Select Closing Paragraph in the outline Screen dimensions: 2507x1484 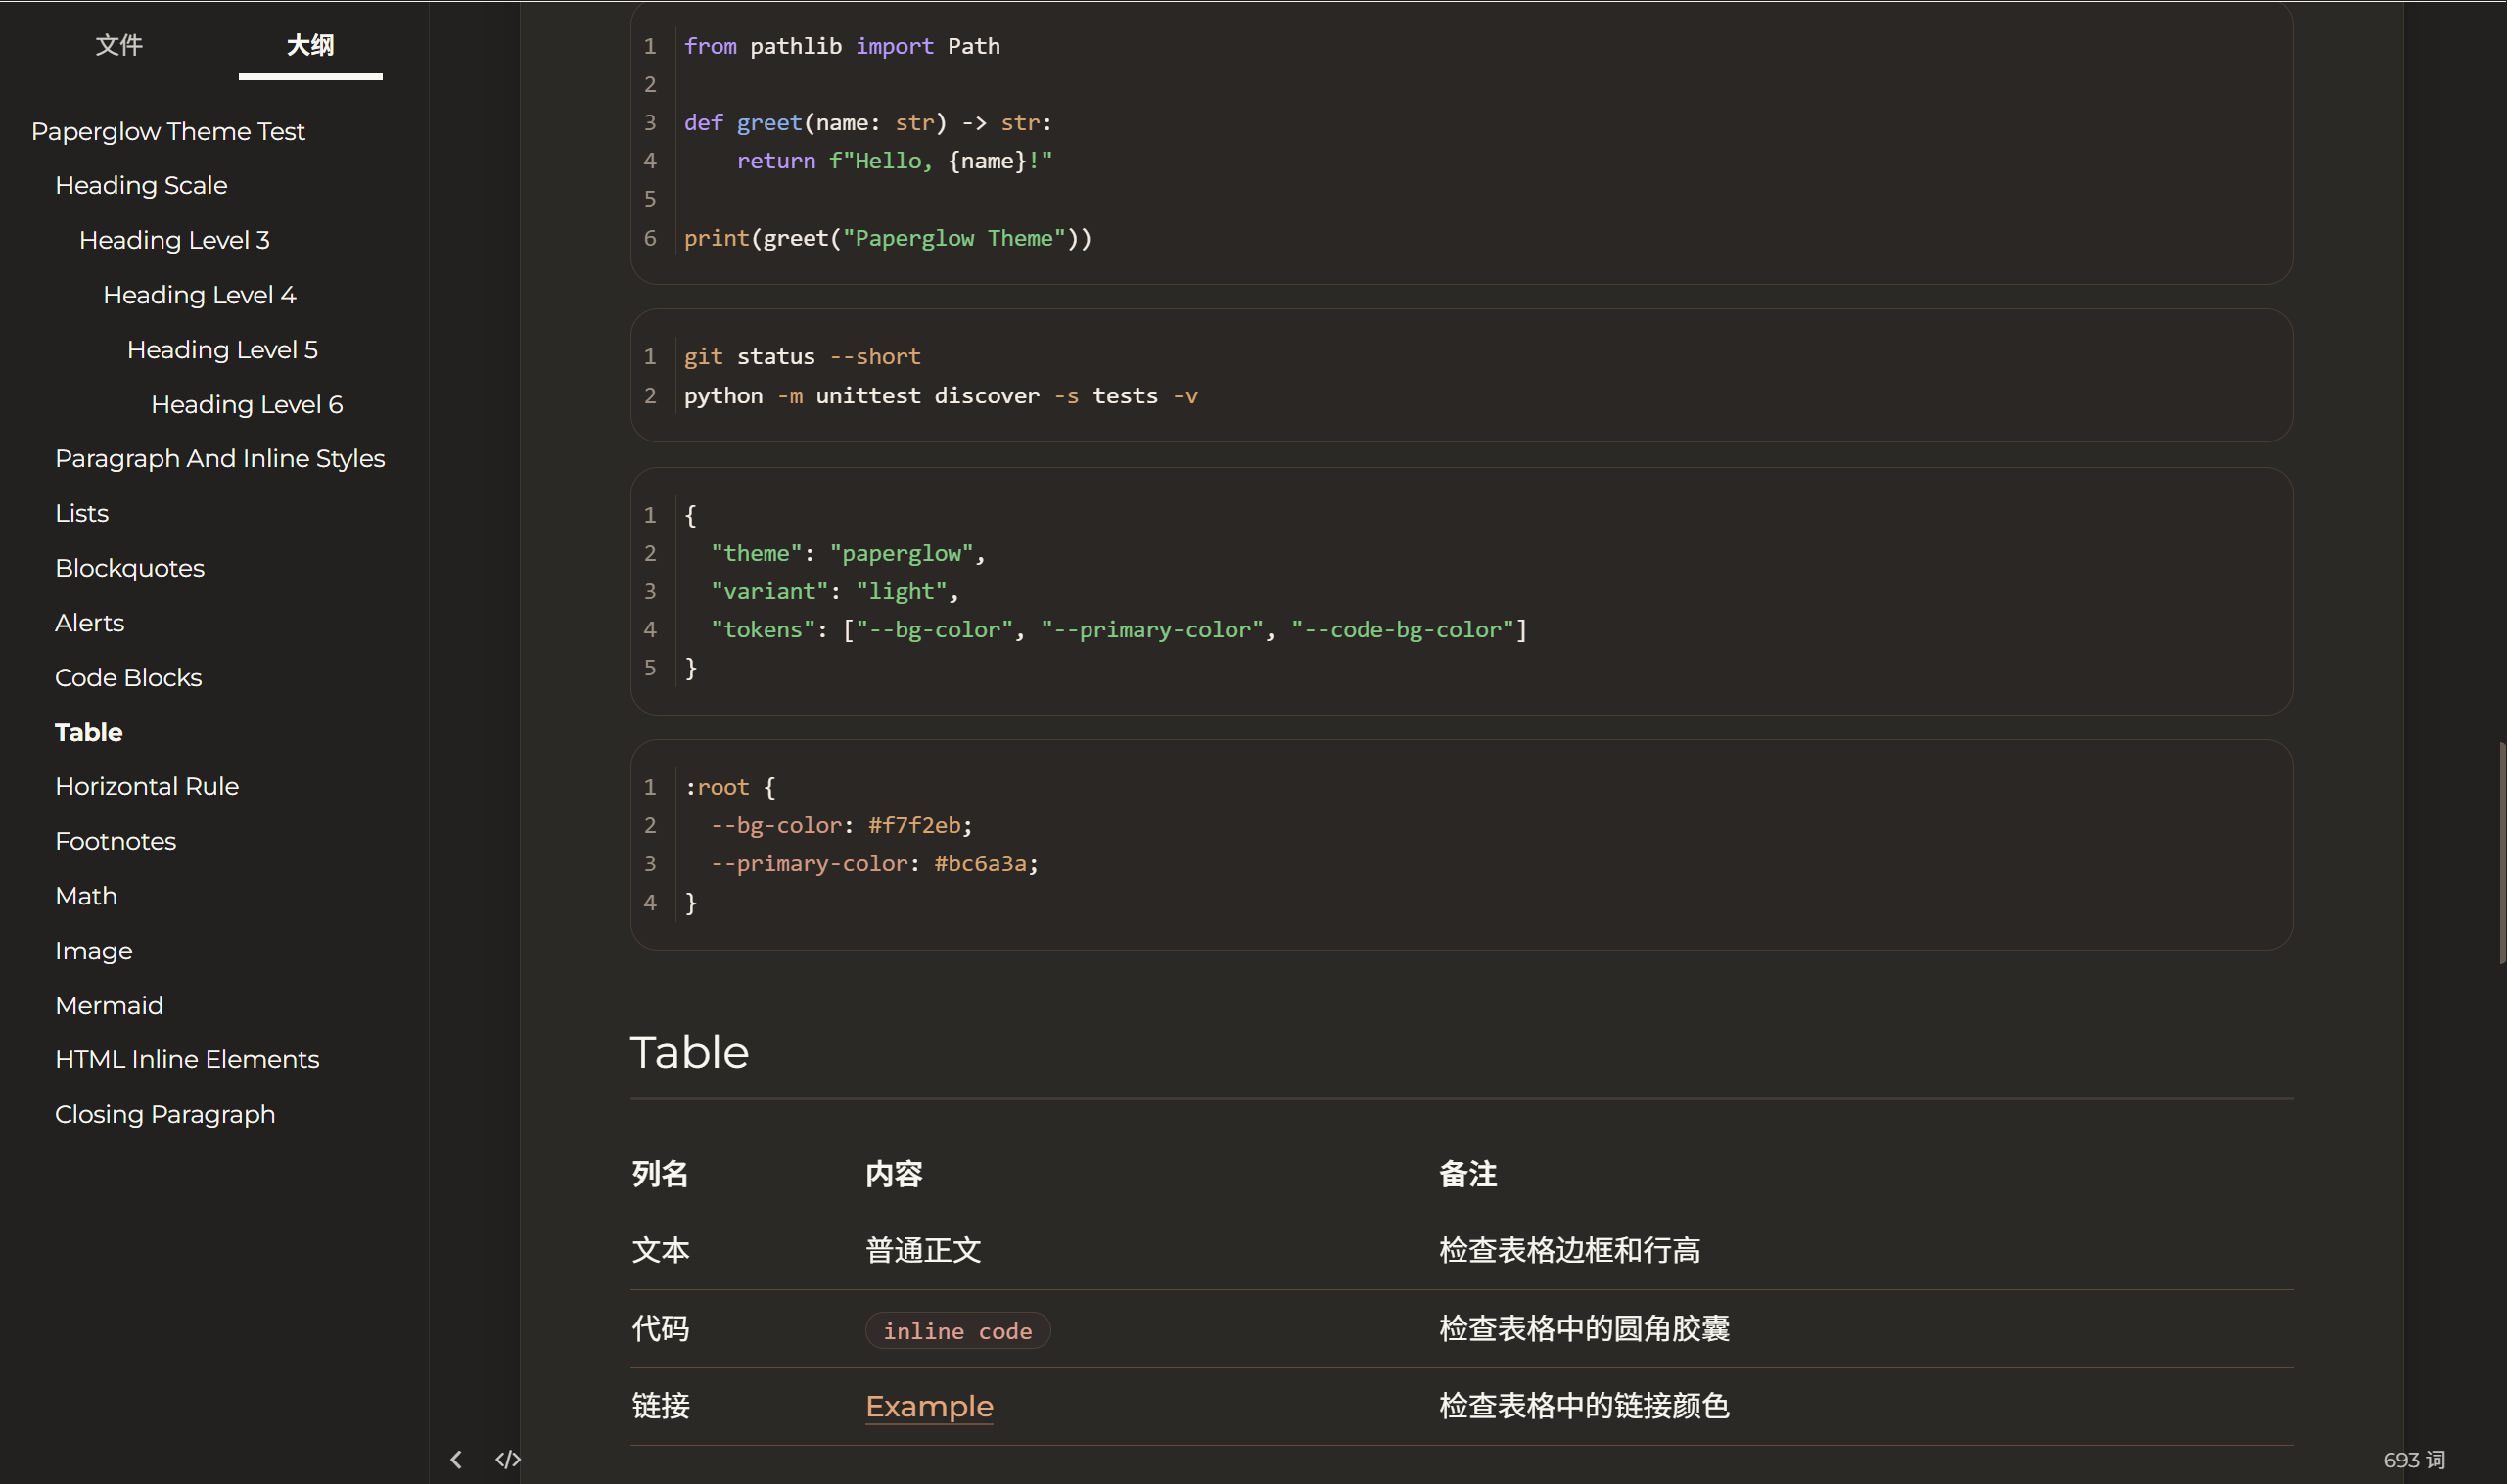click(165, 1113)
